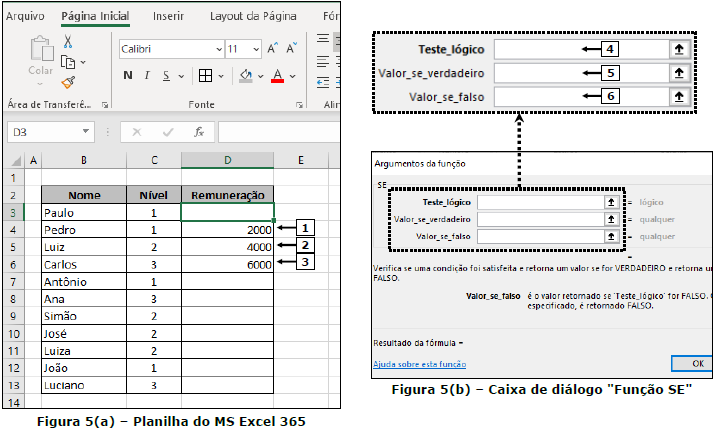Select column D header
The image size is (719, 428).
tap(227, 160)
